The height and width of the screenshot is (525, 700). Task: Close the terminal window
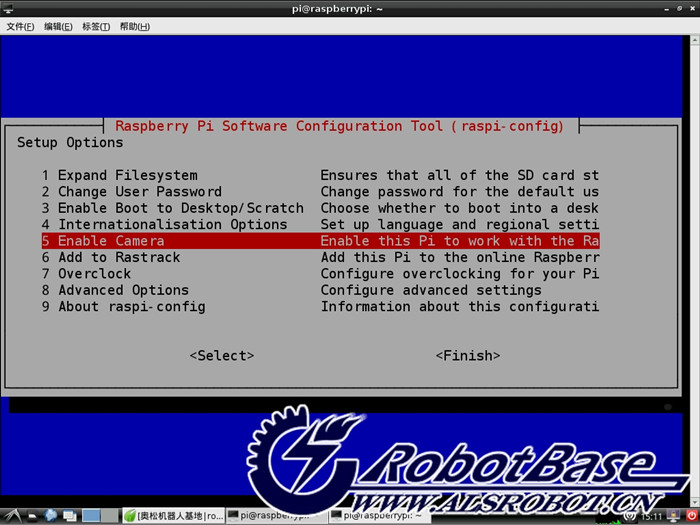tap(692, 8)
